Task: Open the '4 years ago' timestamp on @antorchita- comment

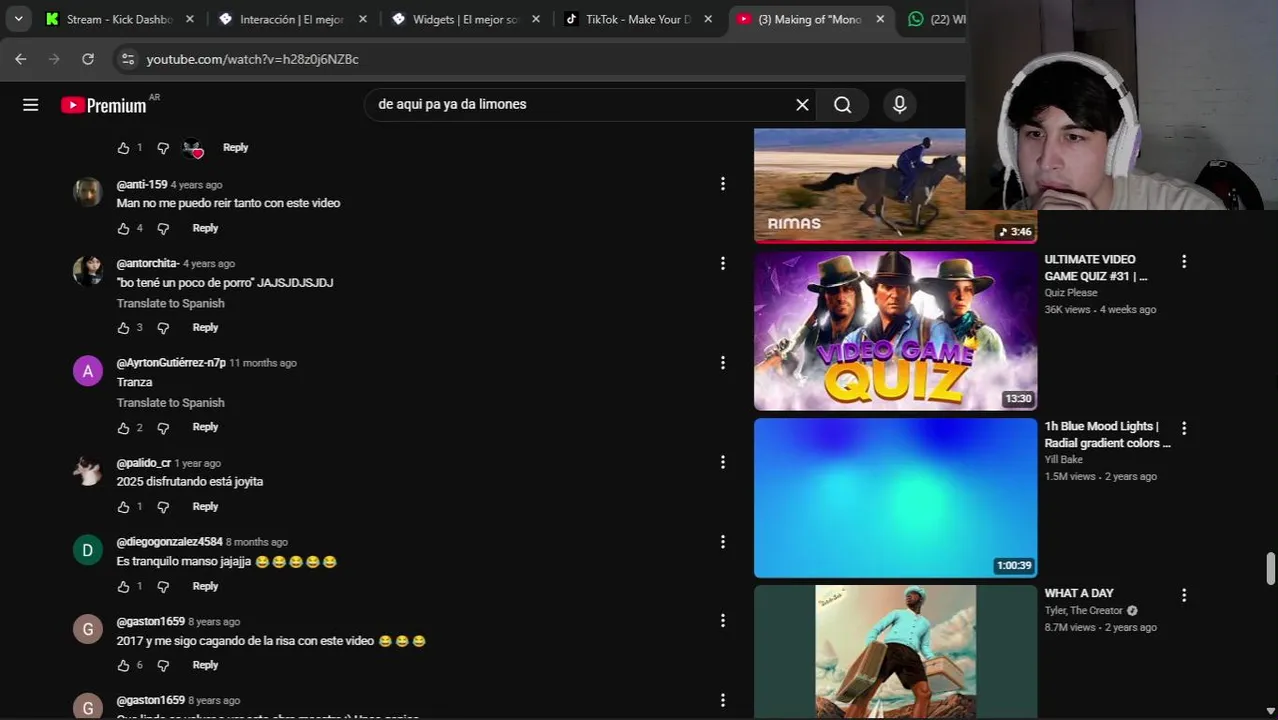Action: click(x=209, y=264)
